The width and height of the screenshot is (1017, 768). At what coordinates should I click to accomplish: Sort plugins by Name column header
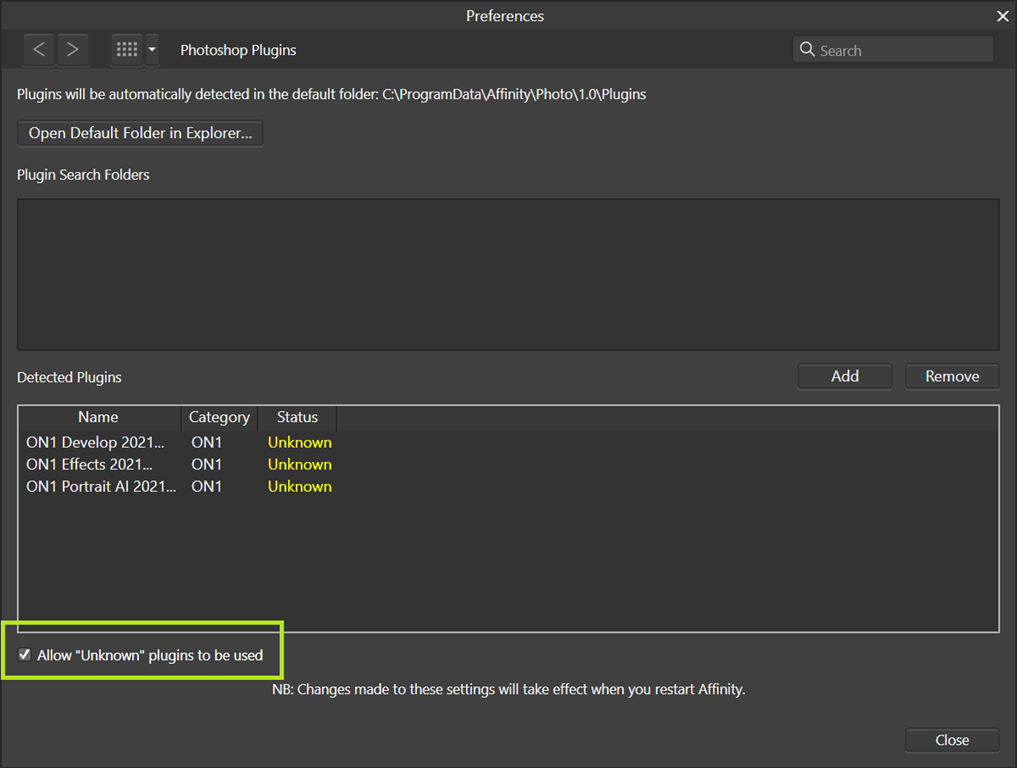(x=98, y=417)
